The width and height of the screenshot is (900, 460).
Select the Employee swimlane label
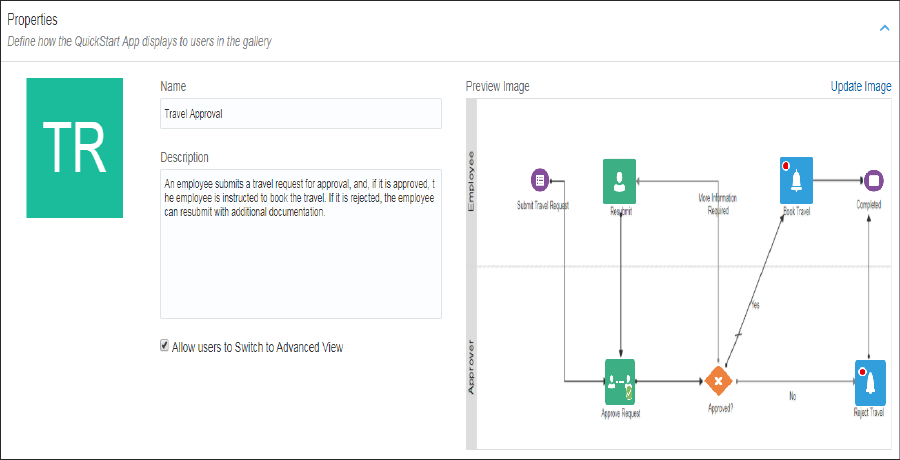[x=473, y=180]
